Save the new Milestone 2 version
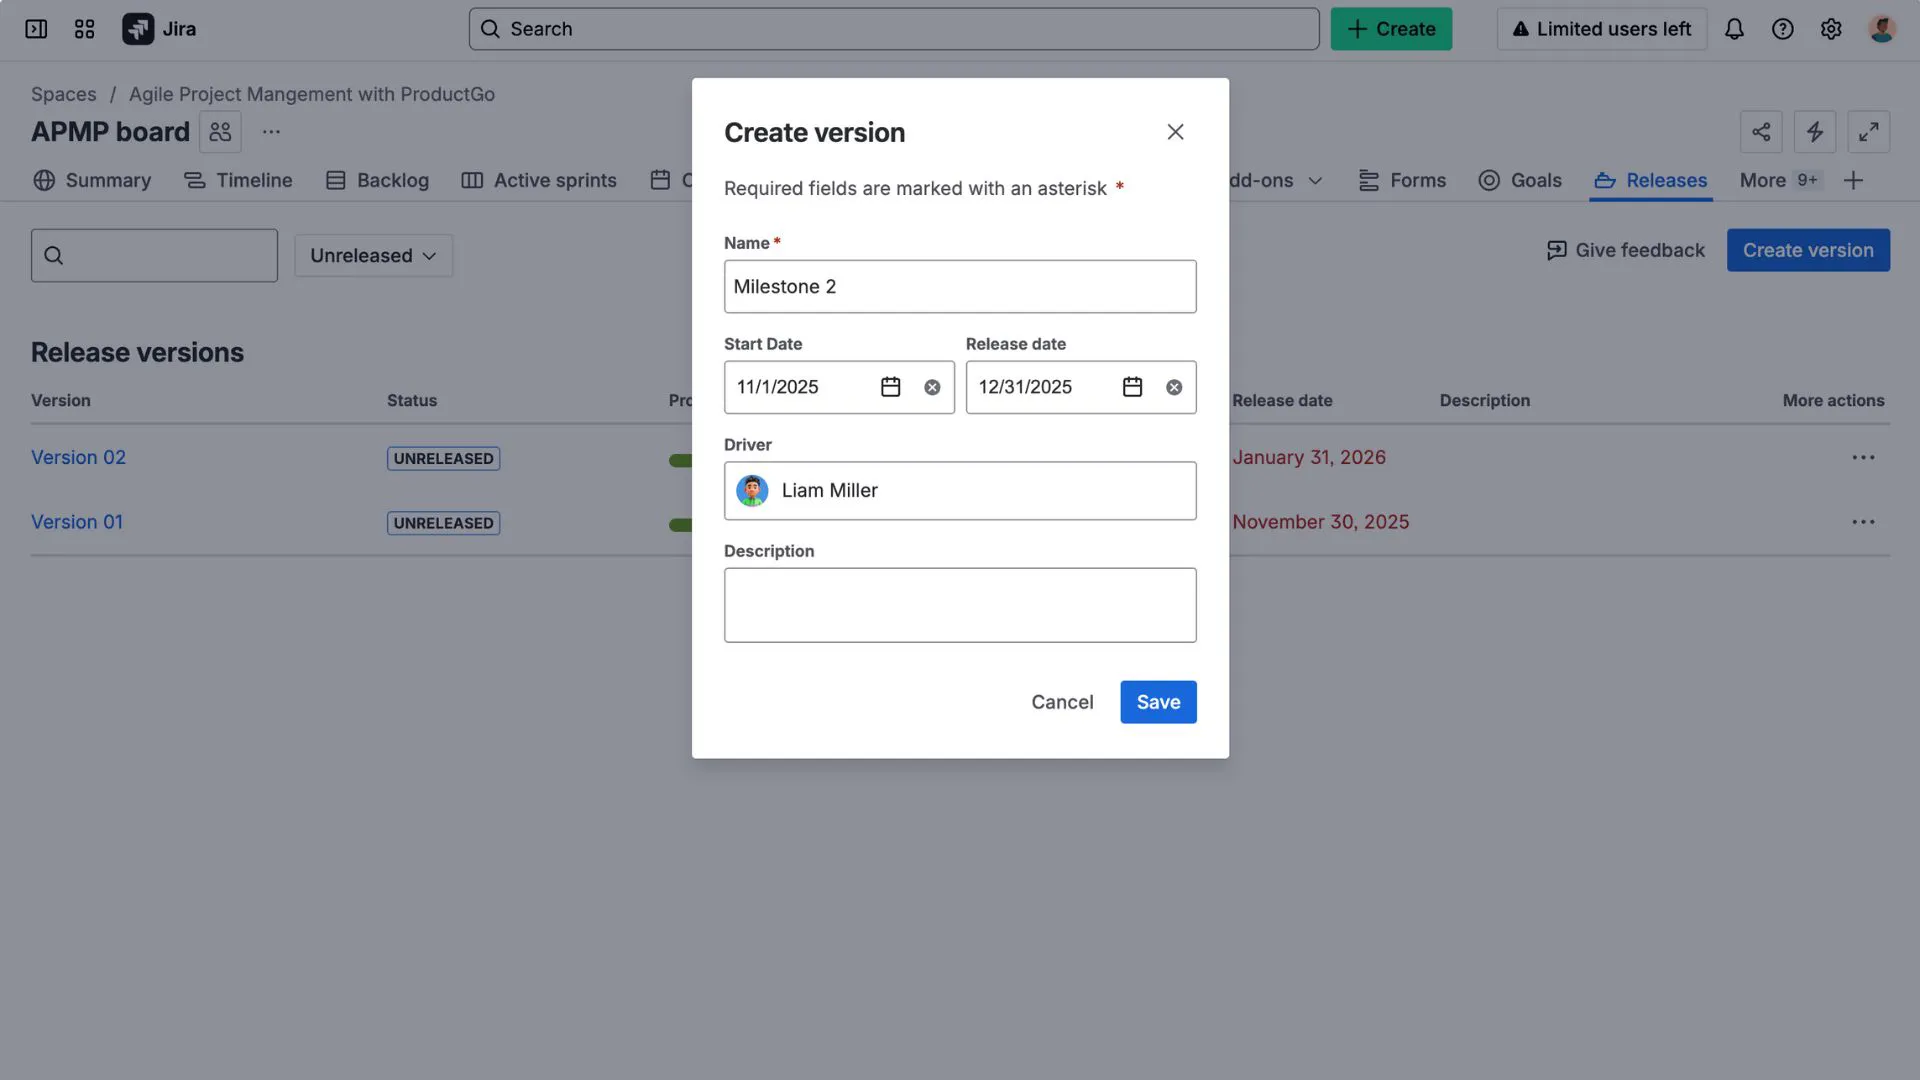Image resolution: width=1920 pixels, height=1080 pixels. 1157,701
